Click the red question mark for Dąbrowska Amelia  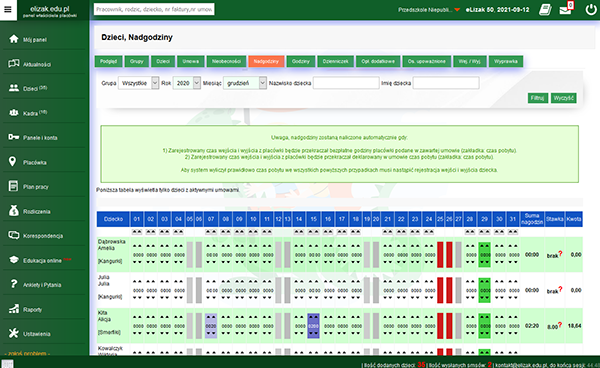pyautogui.click(x=560, y=253)
